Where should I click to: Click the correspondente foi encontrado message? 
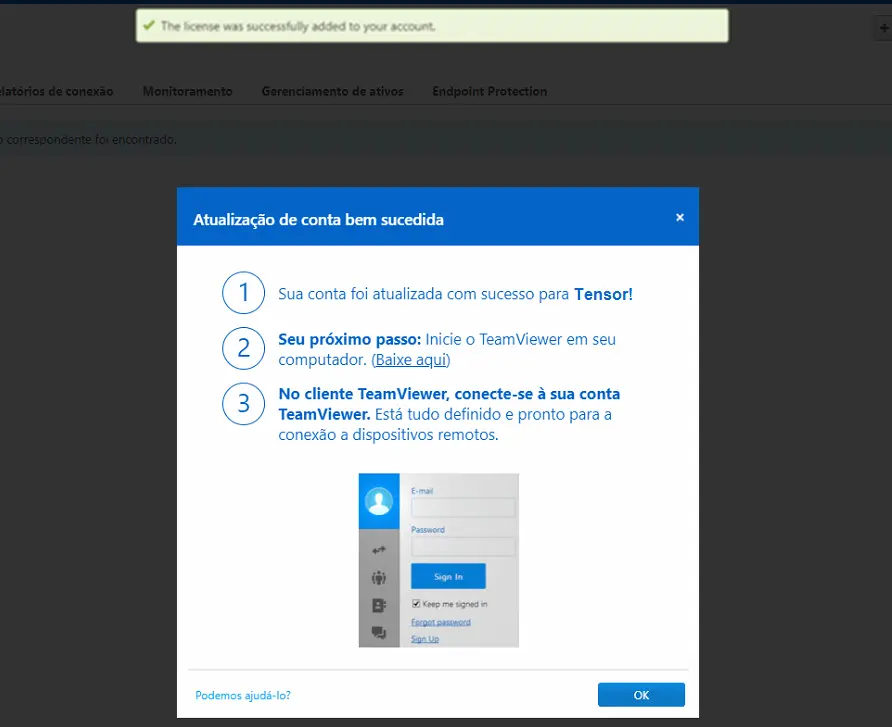point(90,139)
